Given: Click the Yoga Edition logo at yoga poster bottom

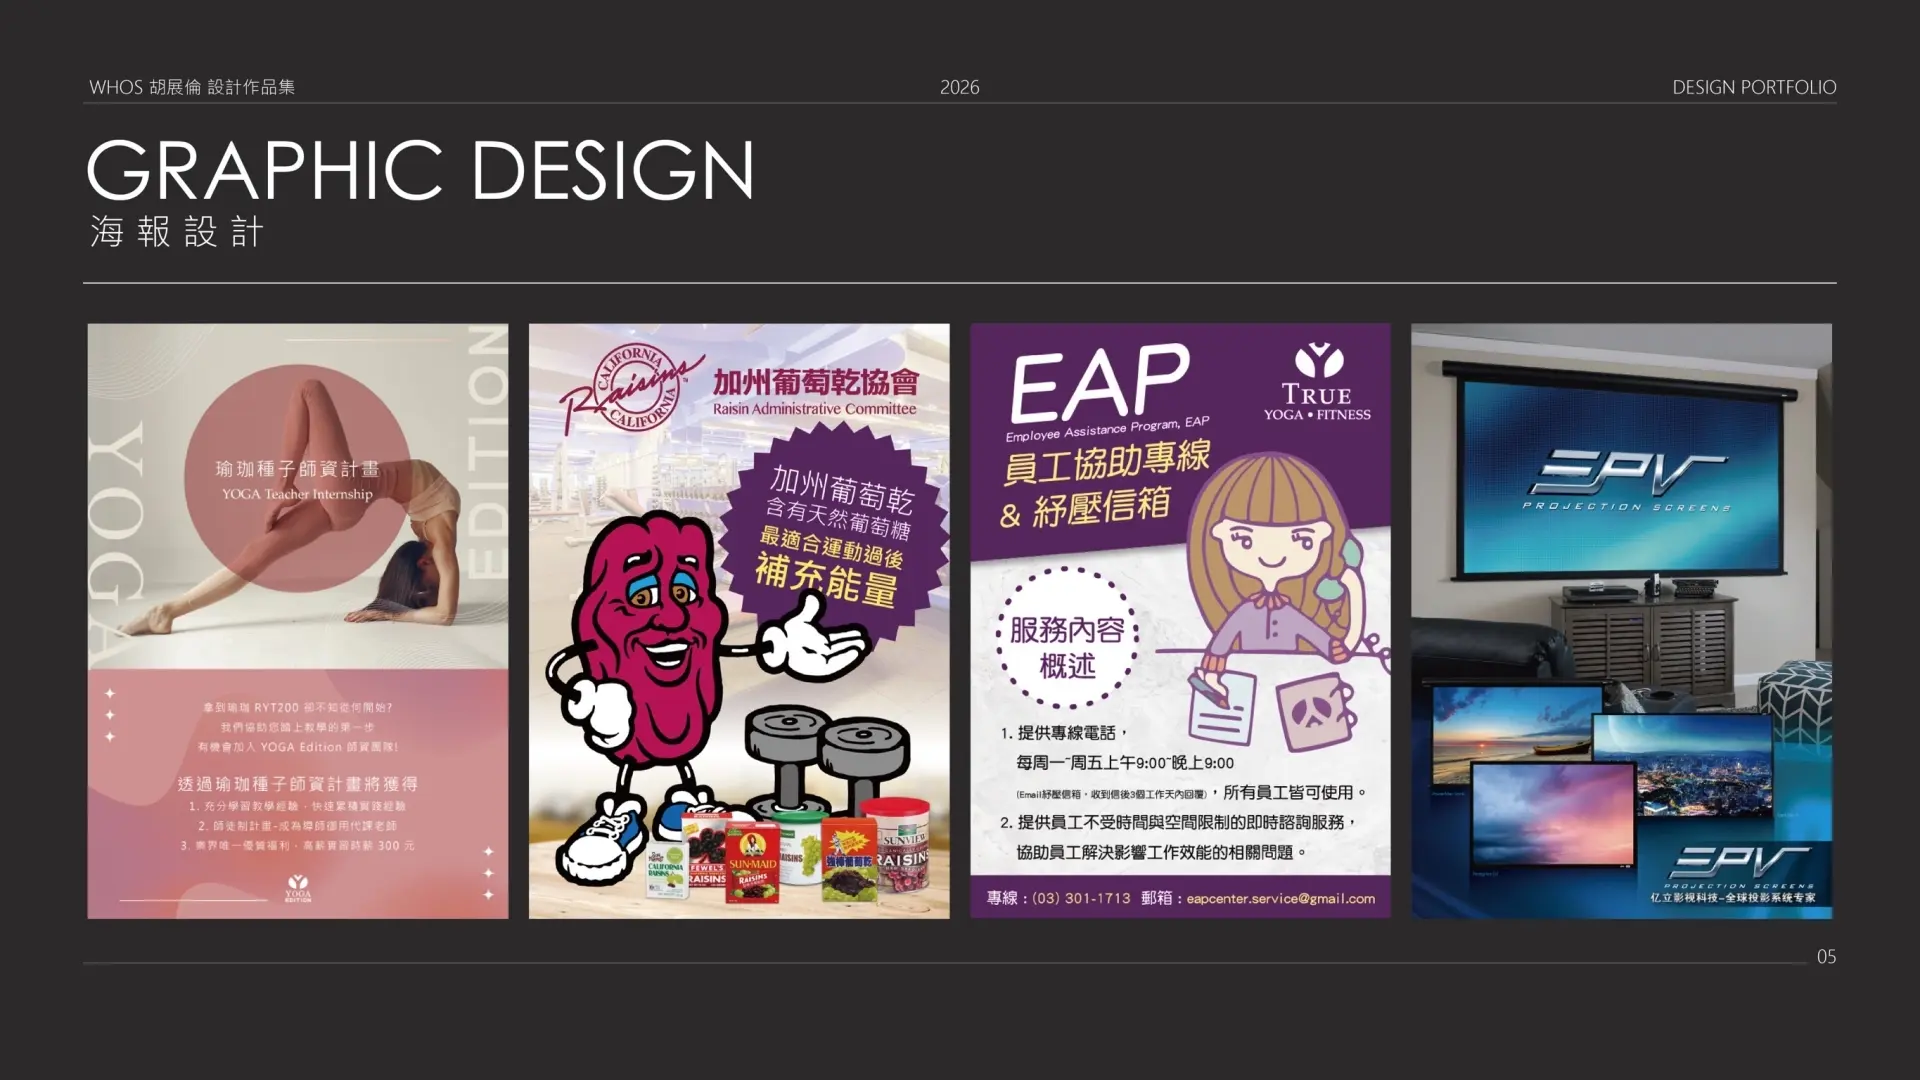Looking at the screenshot, I should point(298,888).
